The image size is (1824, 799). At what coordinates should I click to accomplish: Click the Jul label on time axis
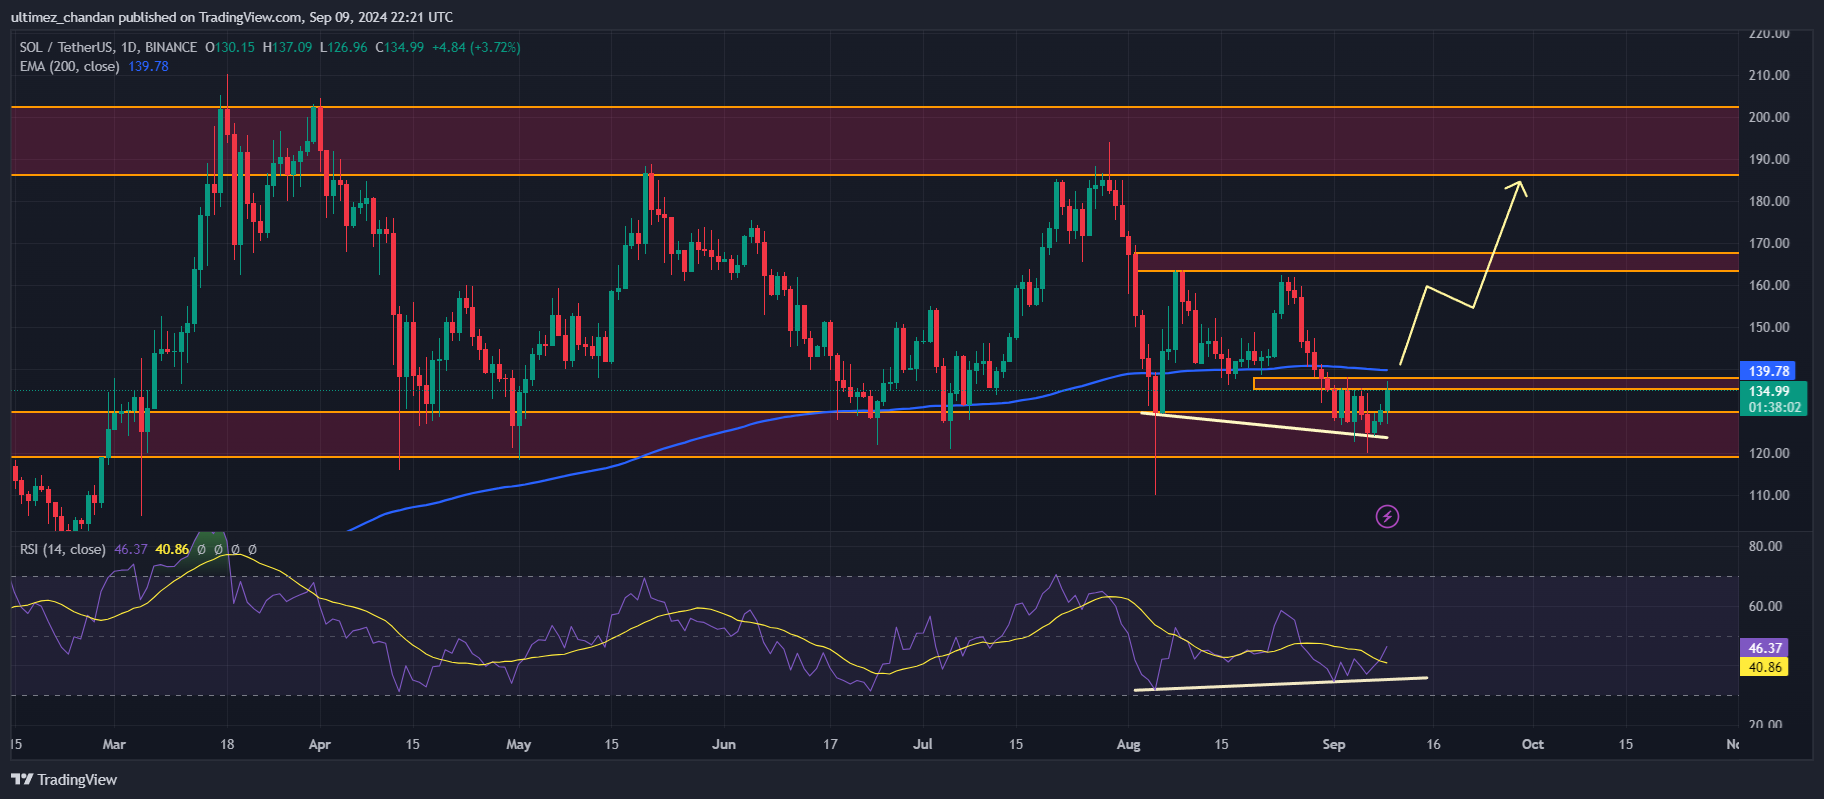click(923, 744)
